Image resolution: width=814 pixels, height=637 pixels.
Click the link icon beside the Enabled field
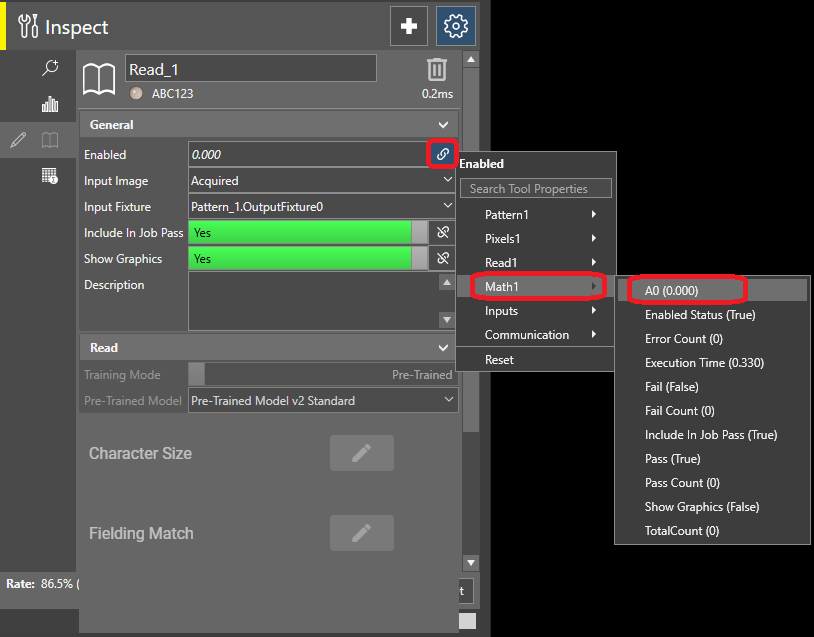(442, 155)
